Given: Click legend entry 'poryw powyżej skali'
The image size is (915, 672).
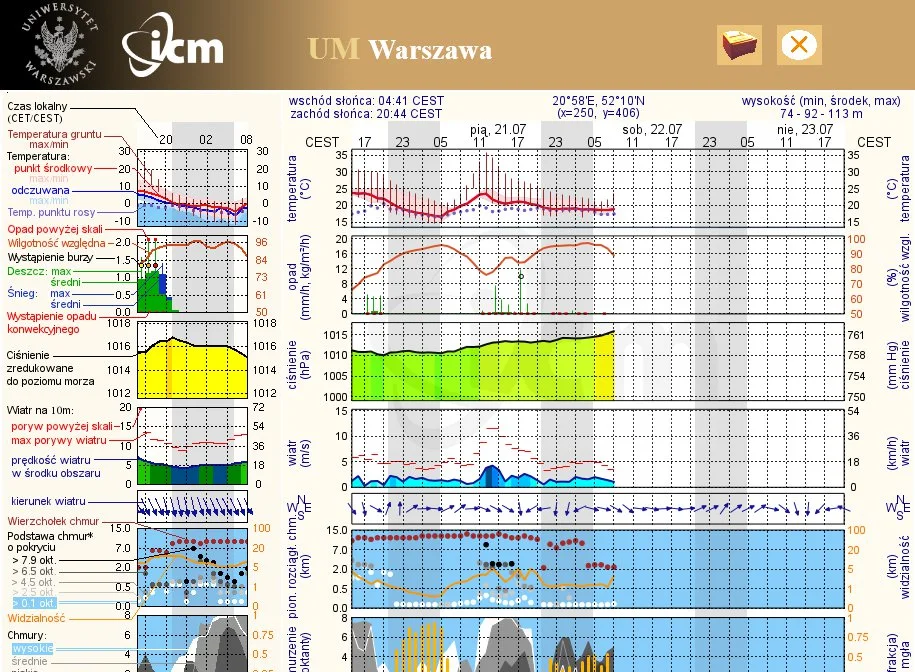Looking at the screenshot, I should point(62,426).
